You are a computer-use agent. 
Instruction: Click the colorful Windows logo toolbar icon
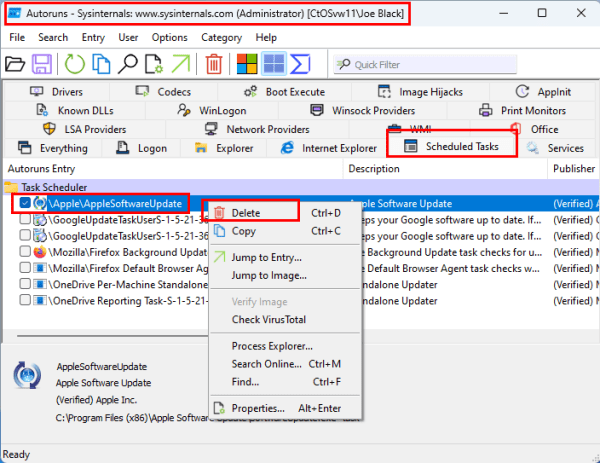[247, 64]
